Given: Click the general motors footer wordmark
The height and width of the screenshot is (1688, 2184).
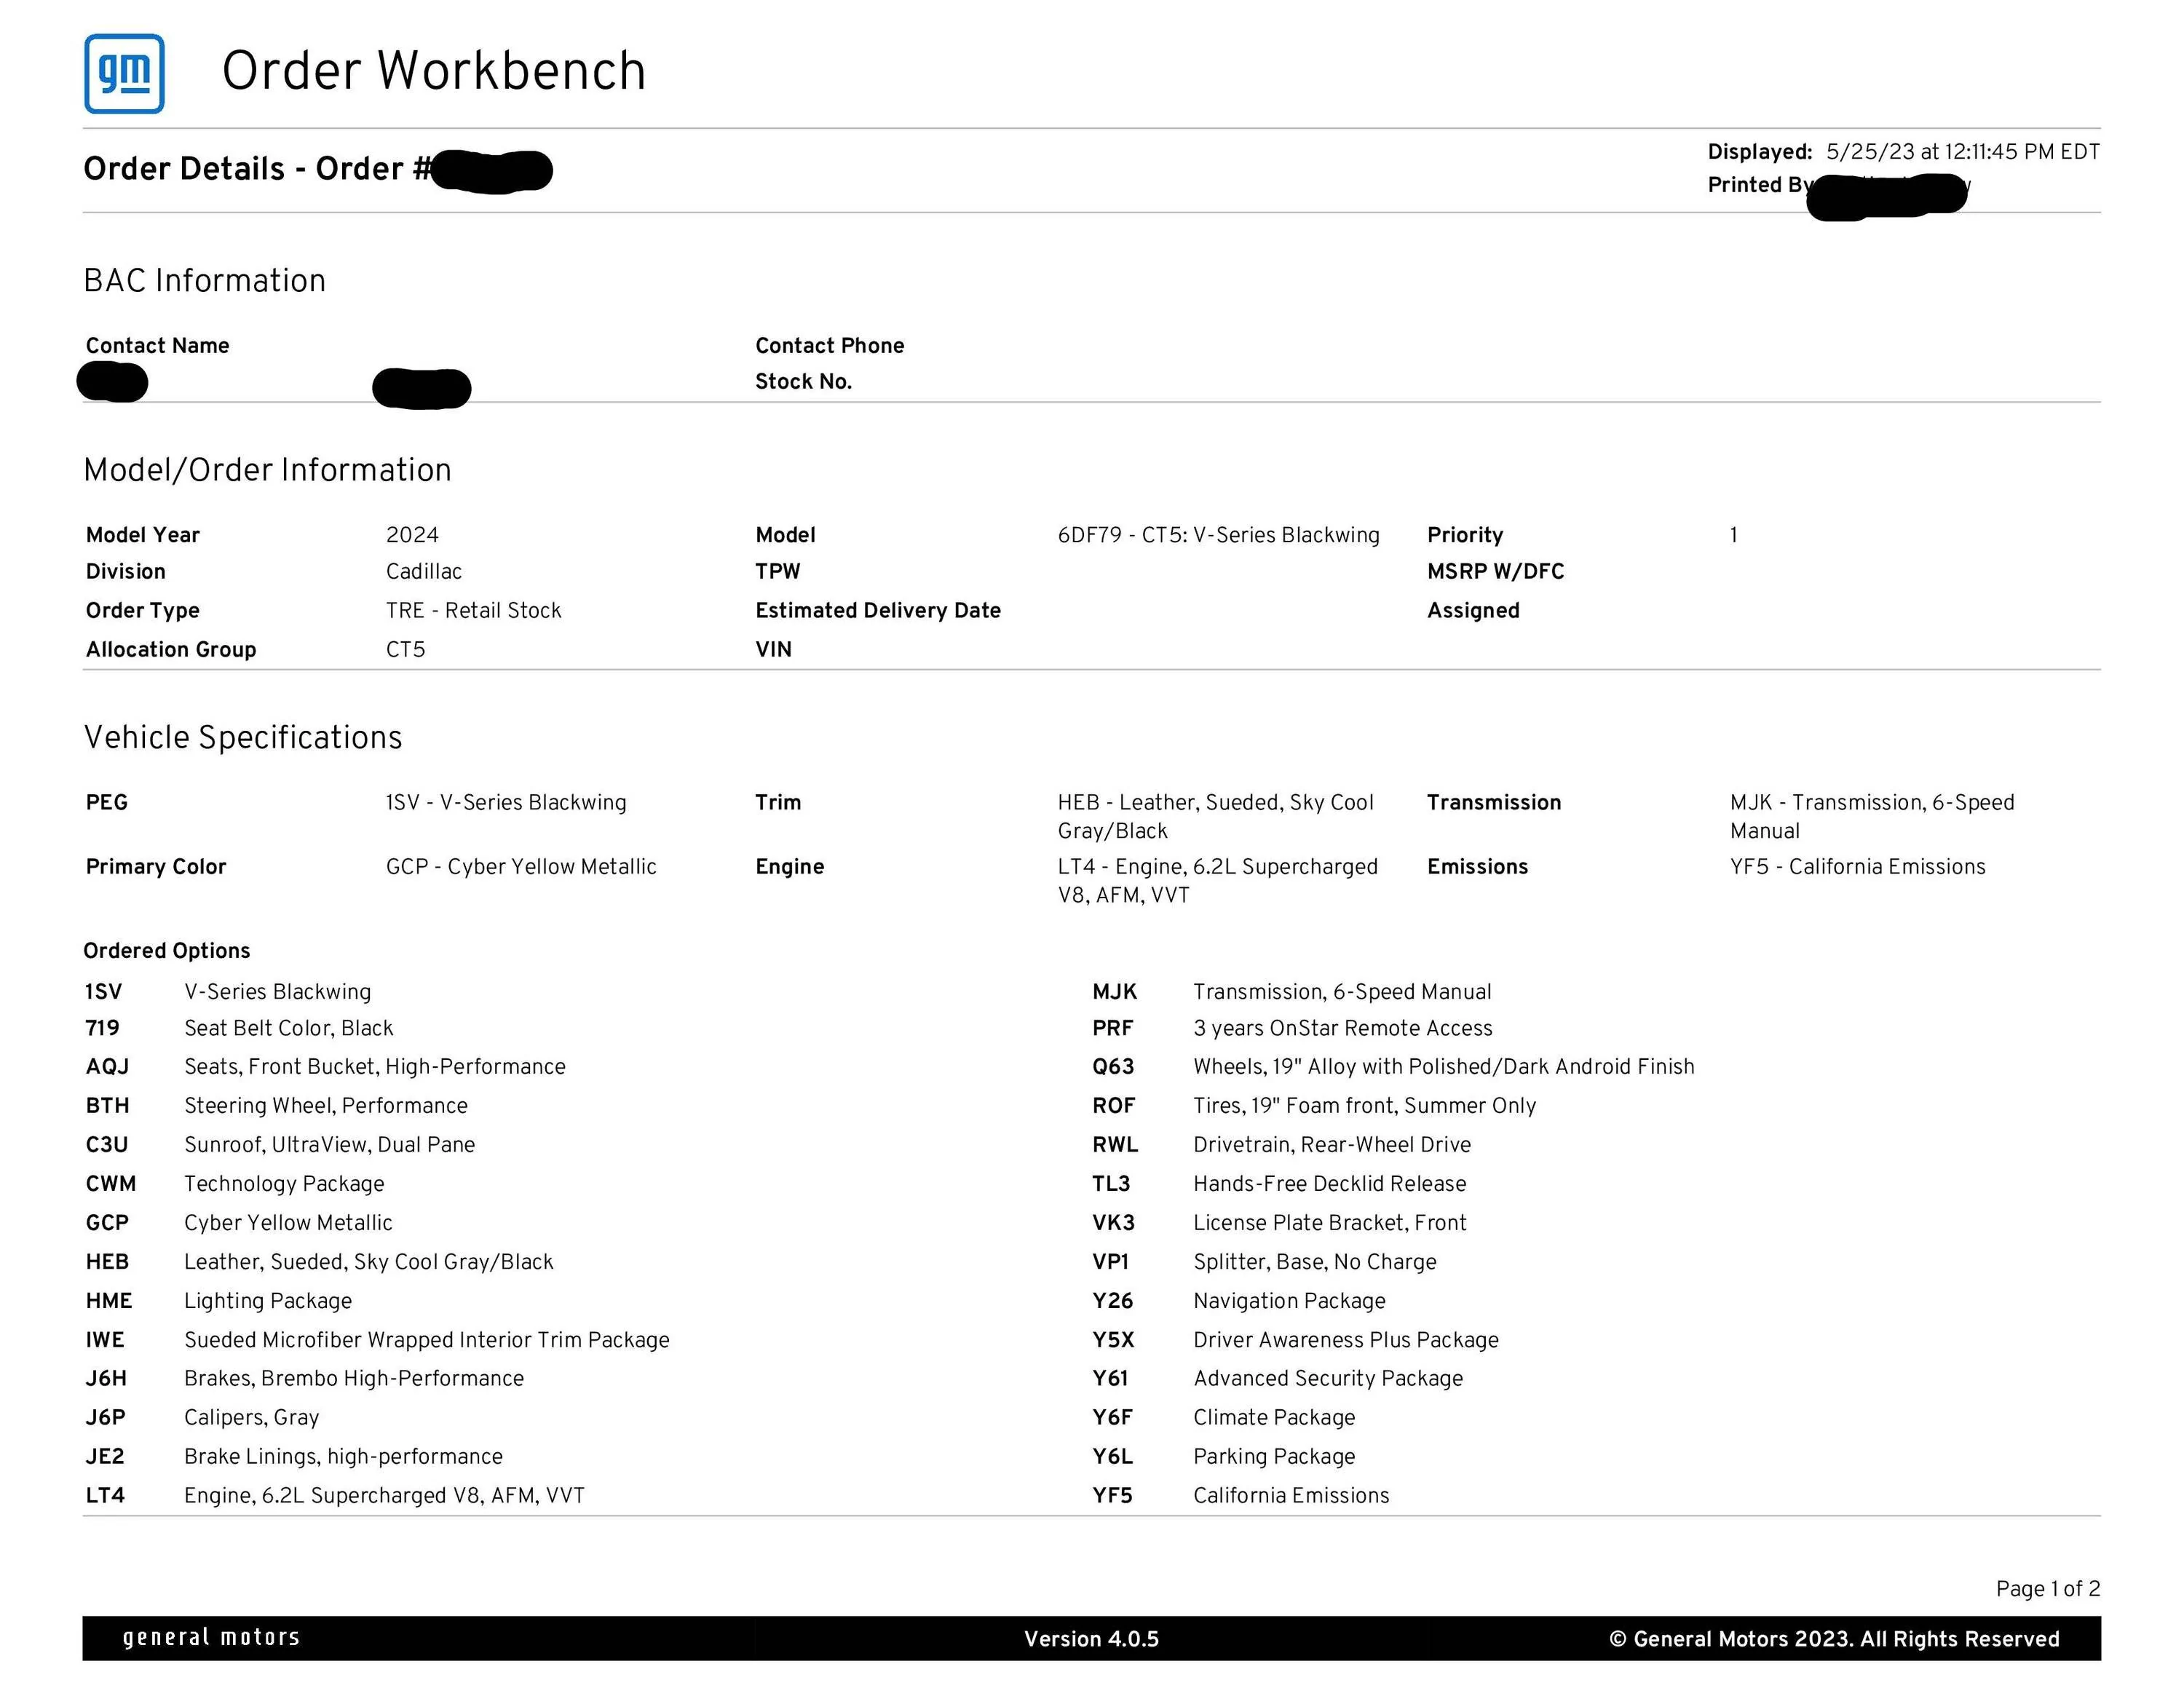Looking at the screenshot, I should point(211,1638).
